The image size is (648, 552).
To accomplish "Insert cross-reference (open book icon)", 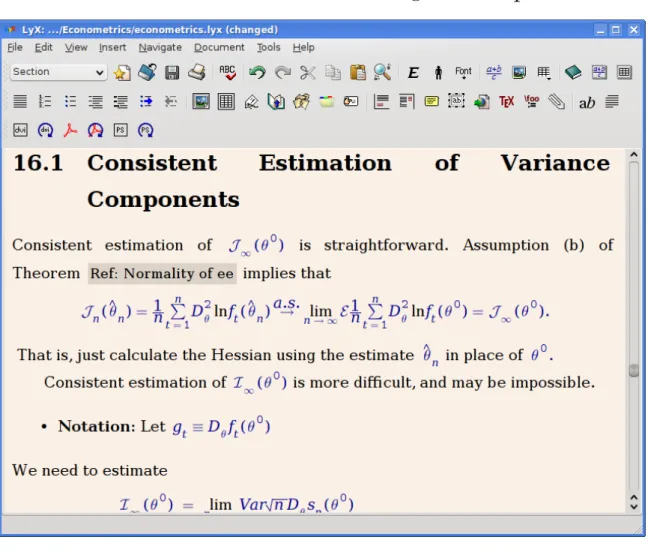I will point(276,102).
